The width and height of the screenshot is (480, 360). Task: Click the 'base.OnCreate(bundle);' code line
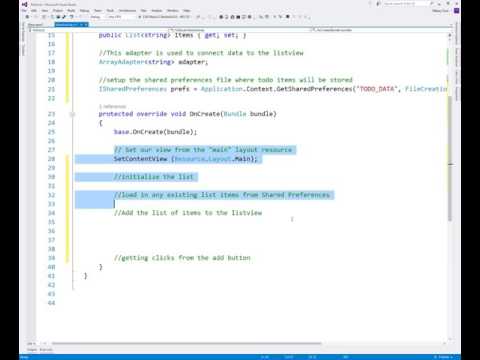[155, 132]
